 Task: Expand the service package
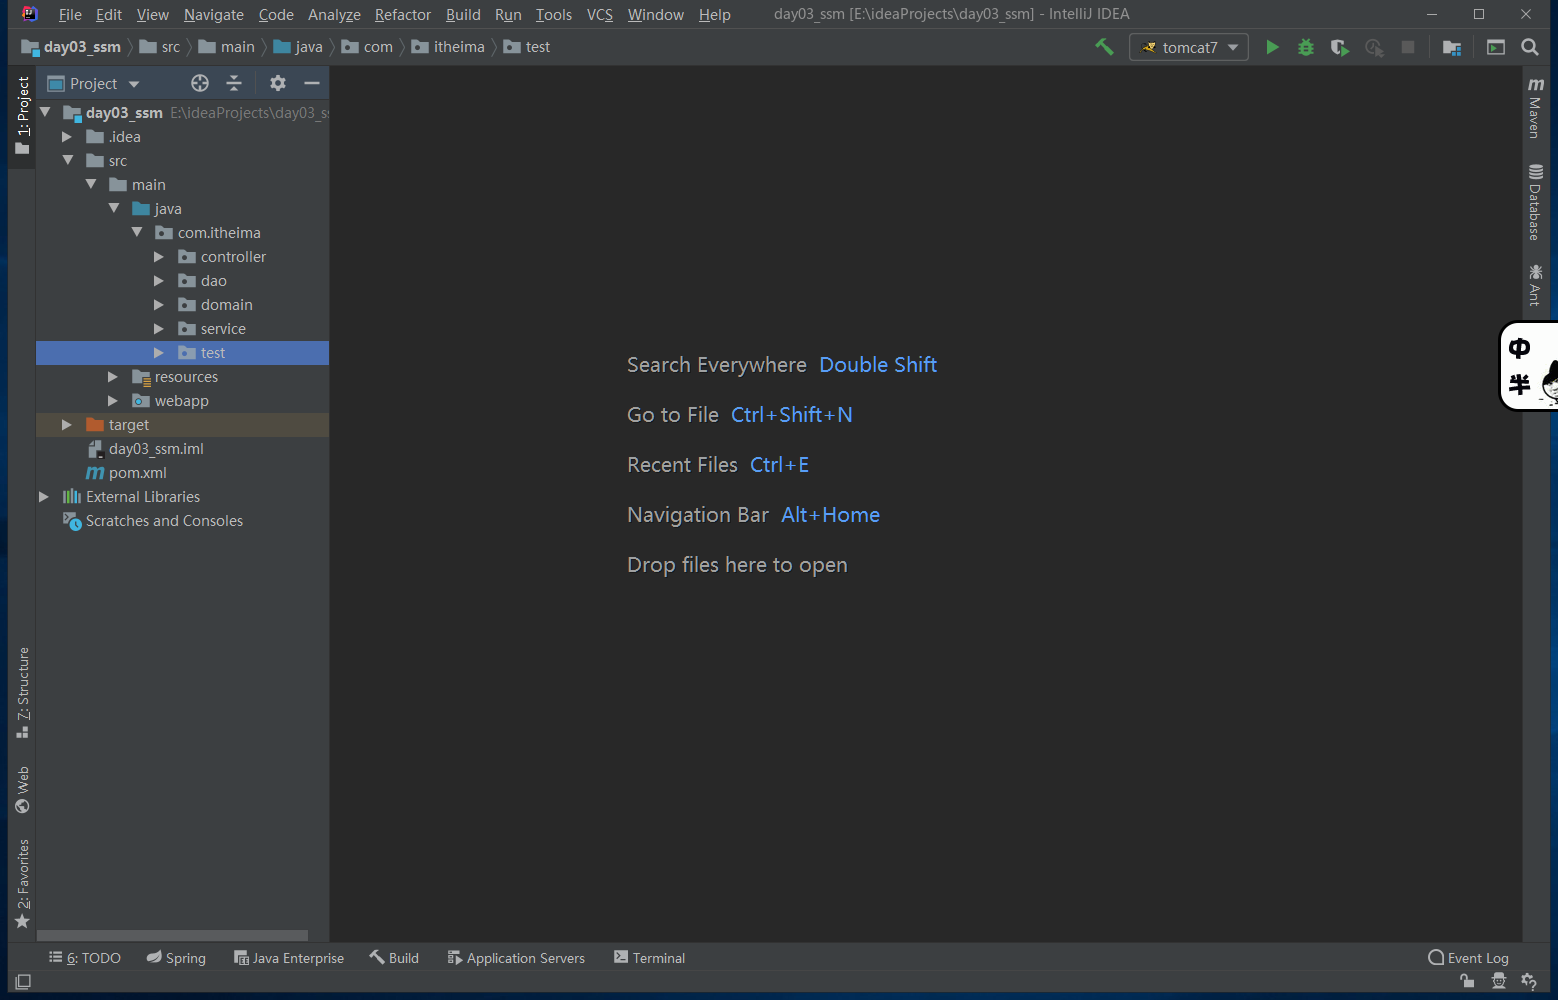(159, 329)
